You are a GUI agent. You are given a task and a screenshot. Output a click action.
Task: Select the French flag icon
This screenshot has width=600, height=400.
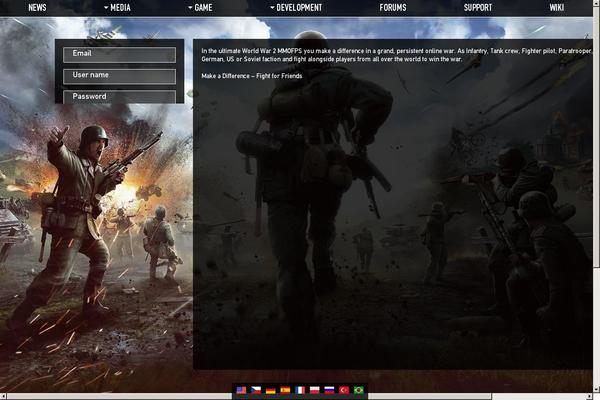click(300, 390)
